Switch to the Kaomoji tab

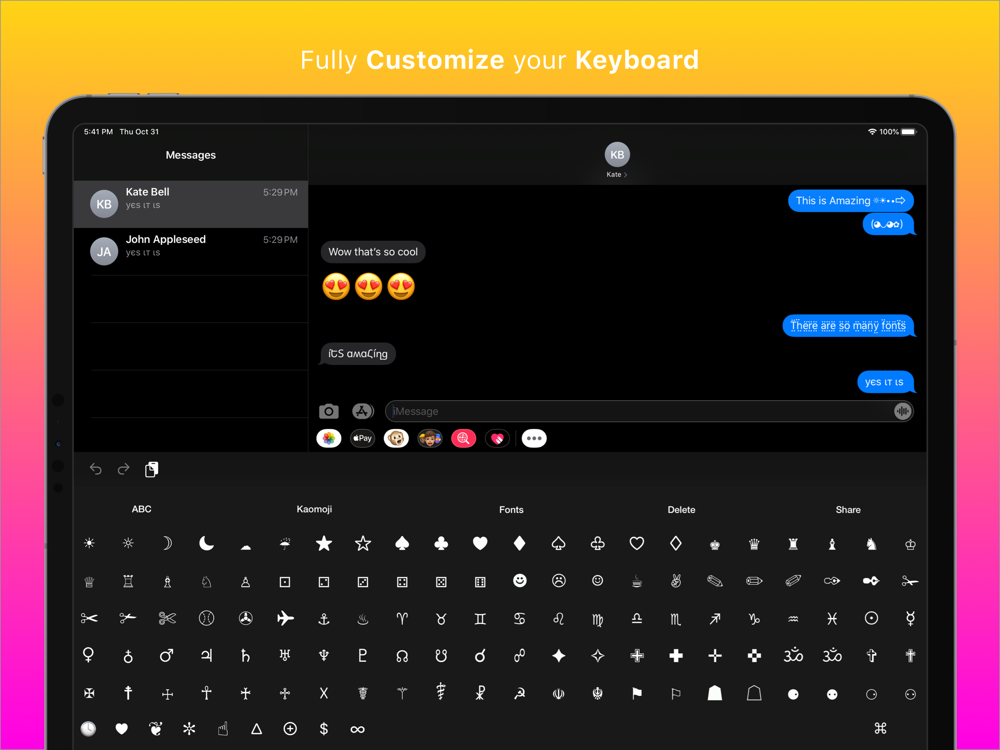coord(314,509)
